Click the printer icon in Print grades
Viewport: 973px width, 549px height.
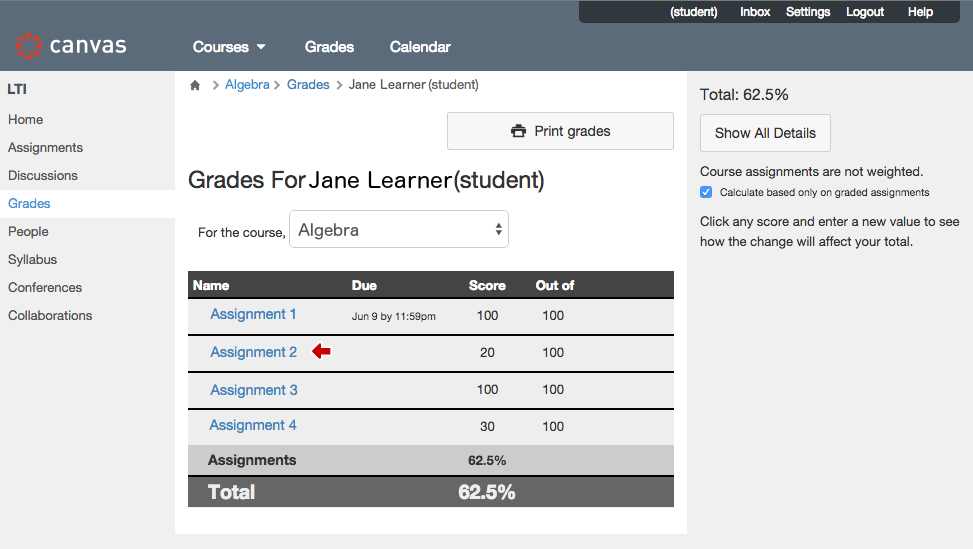click(x=518, y=131)
